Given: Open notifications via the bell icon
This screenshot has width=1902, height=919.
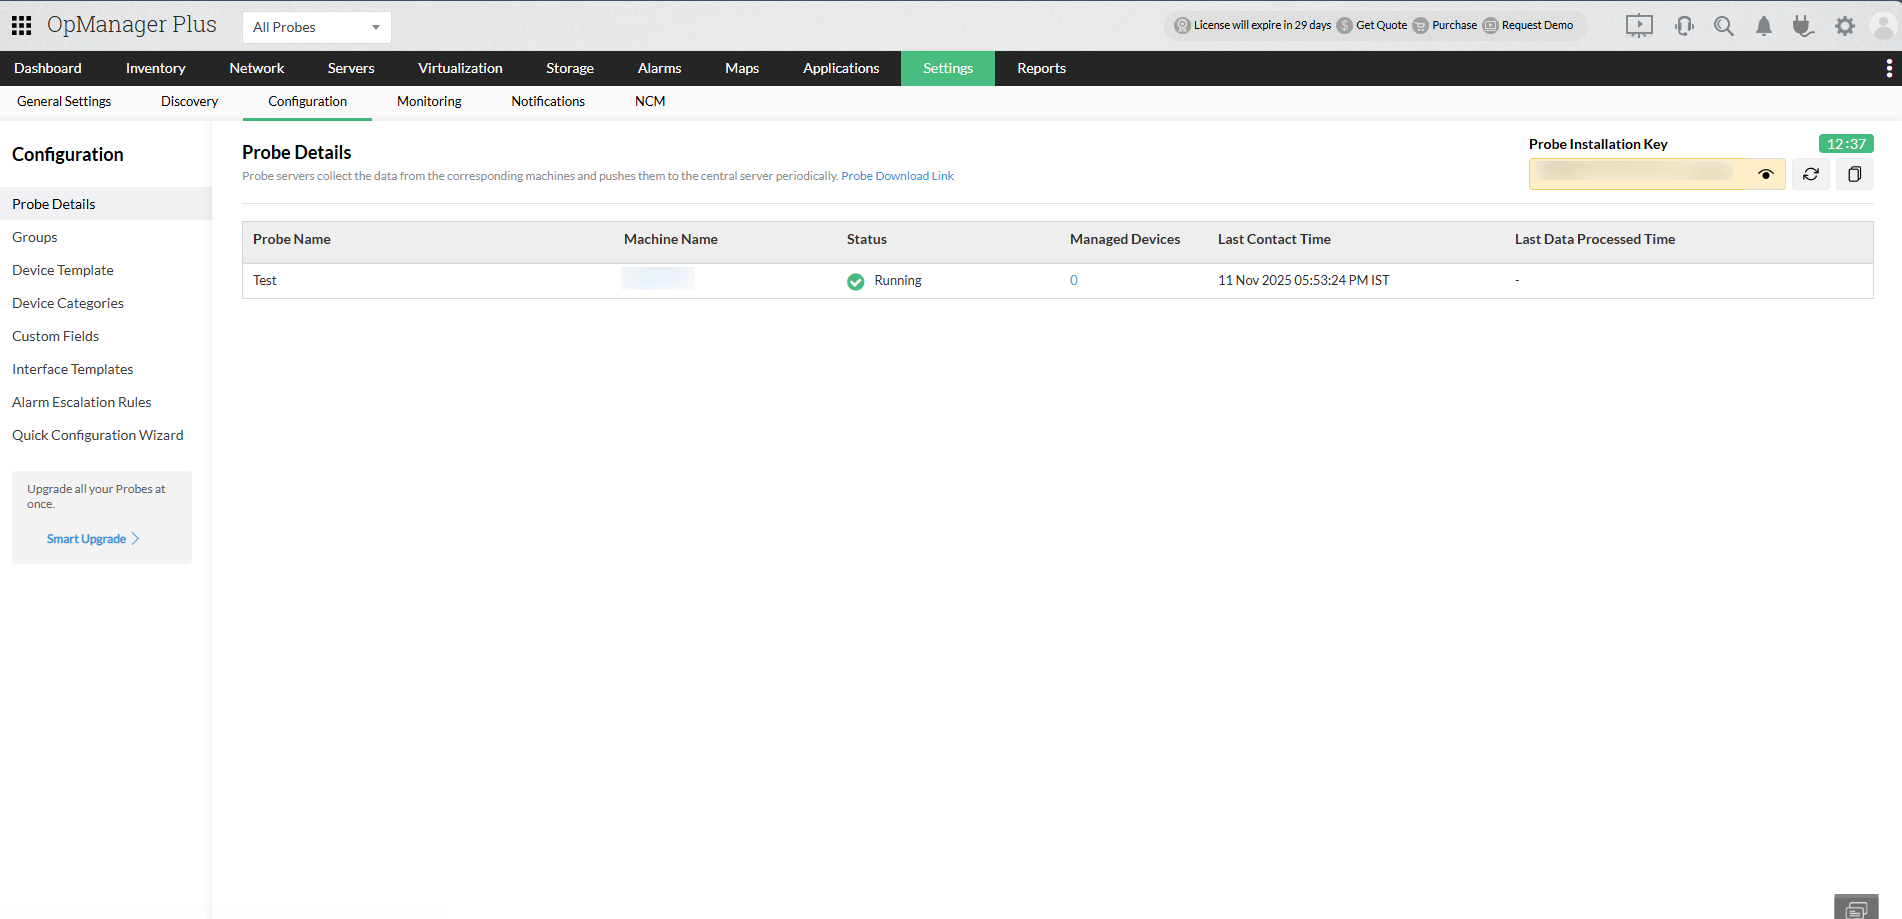Looking at the screenshot, I should pos(1763,25).
